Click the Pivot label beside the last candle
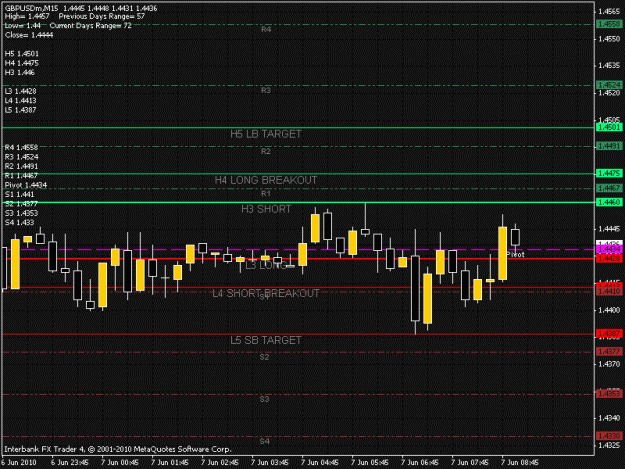625x469 pixels. tap(515, 255)
